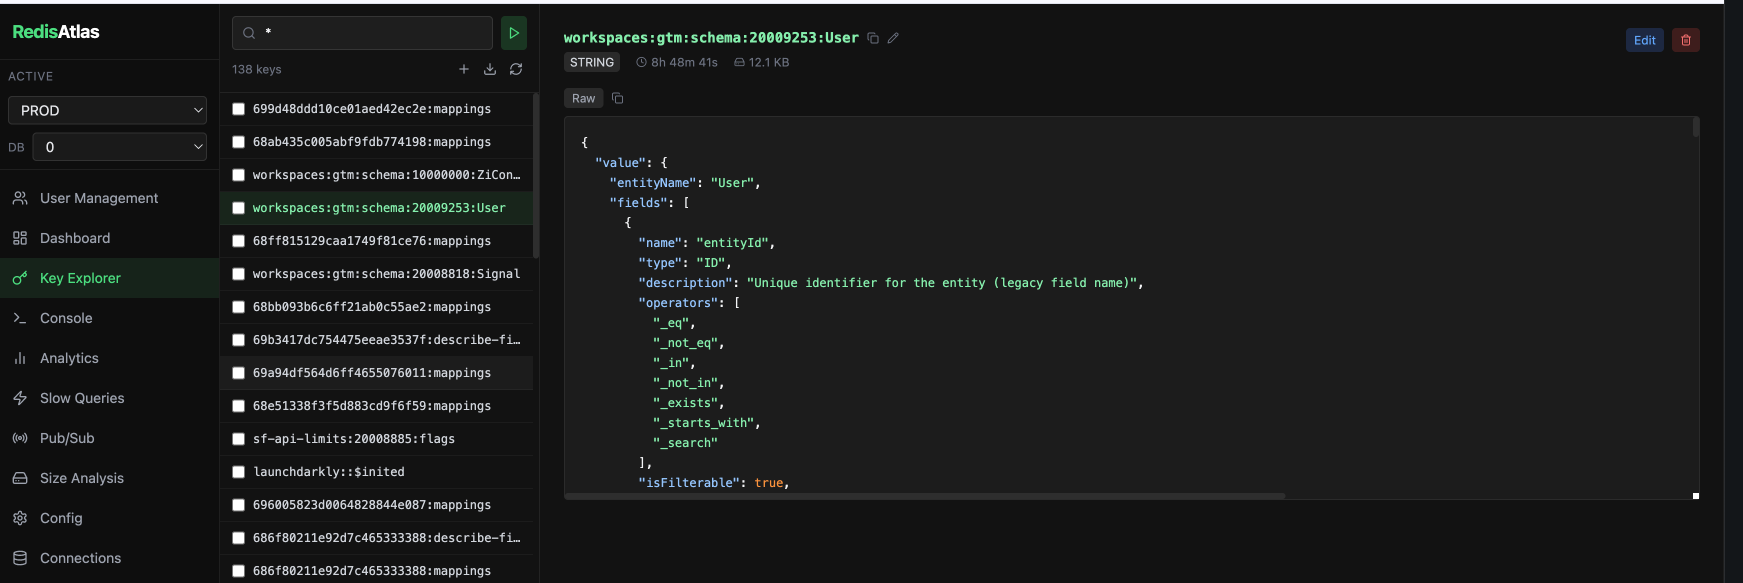Select key 686f80211e92d7c465333388:describe-fi…
1743x583 pixels.
tap(377, 538)
